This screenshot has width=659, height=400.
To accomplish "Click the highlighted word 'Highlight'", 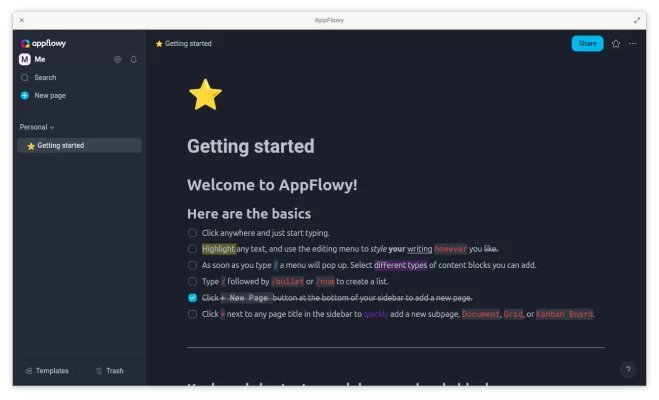I will pos(218,249).
